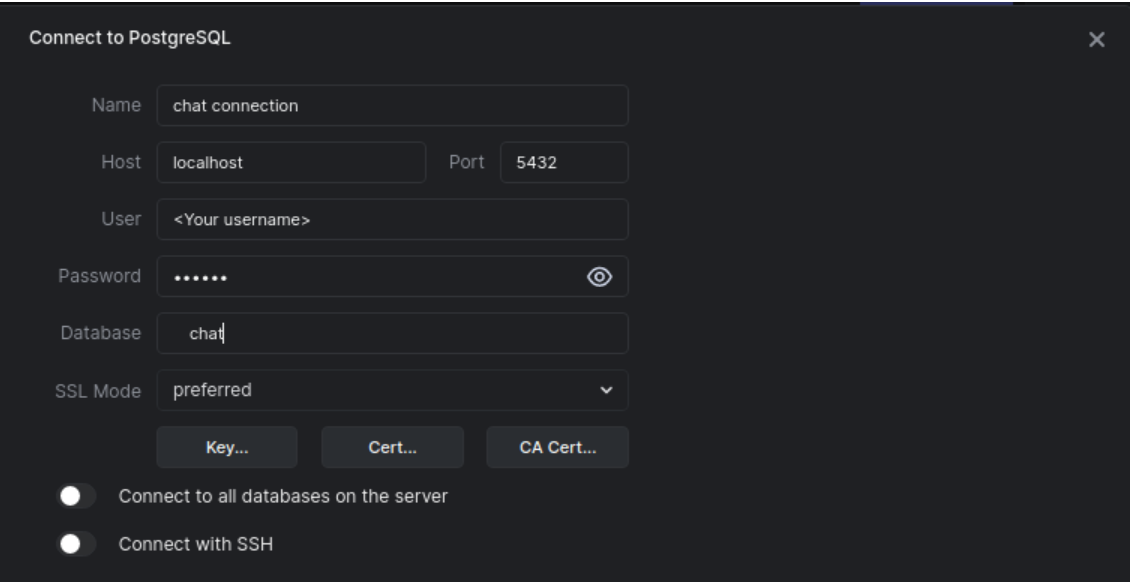Click the 'Connect to PostgreSQL' dialog title
This screenshot has width=1130, height=584.
coord(131,39)
